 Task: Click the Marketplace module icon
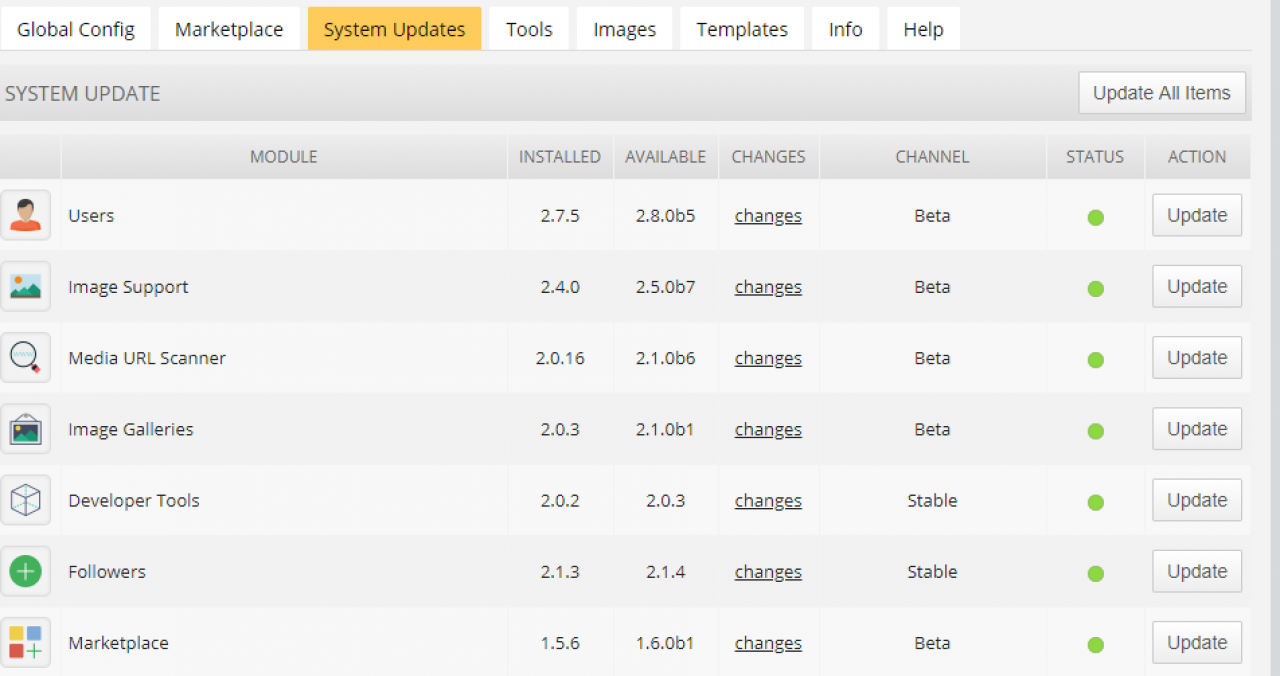[x=25, y=643]
